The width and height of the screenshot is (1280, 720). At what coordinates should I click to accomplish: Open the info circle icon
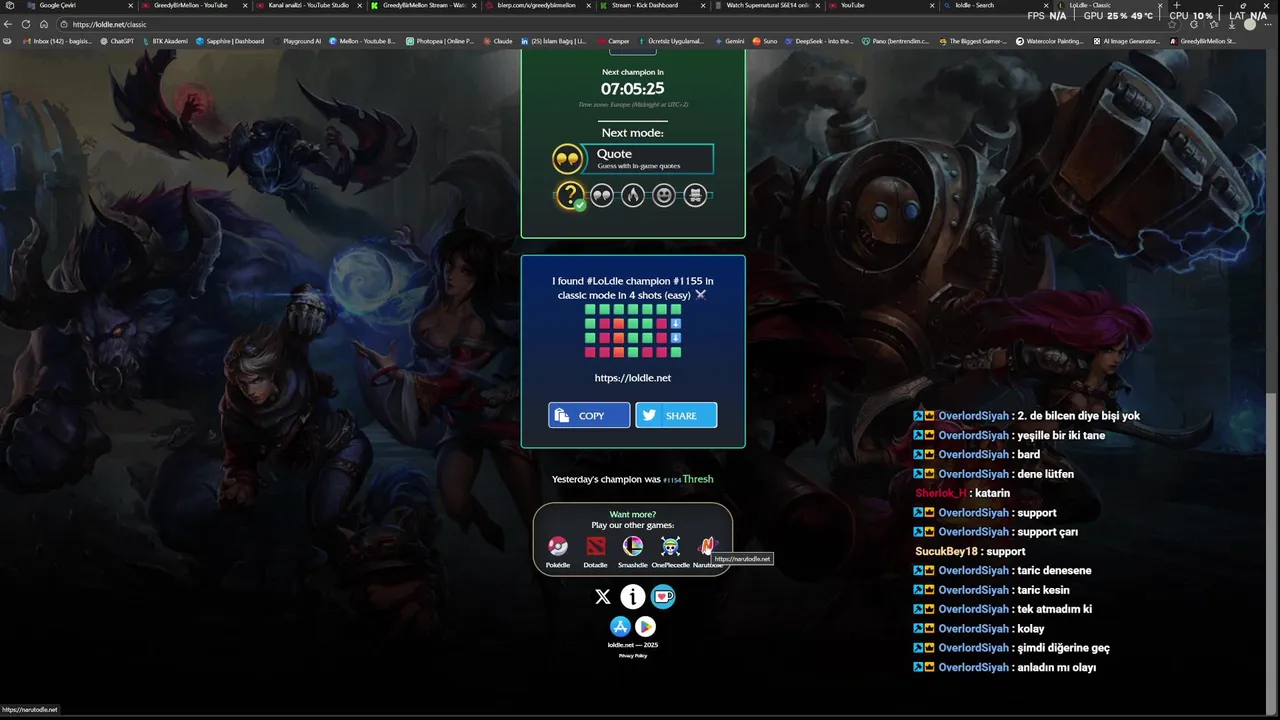coord(633,597)
